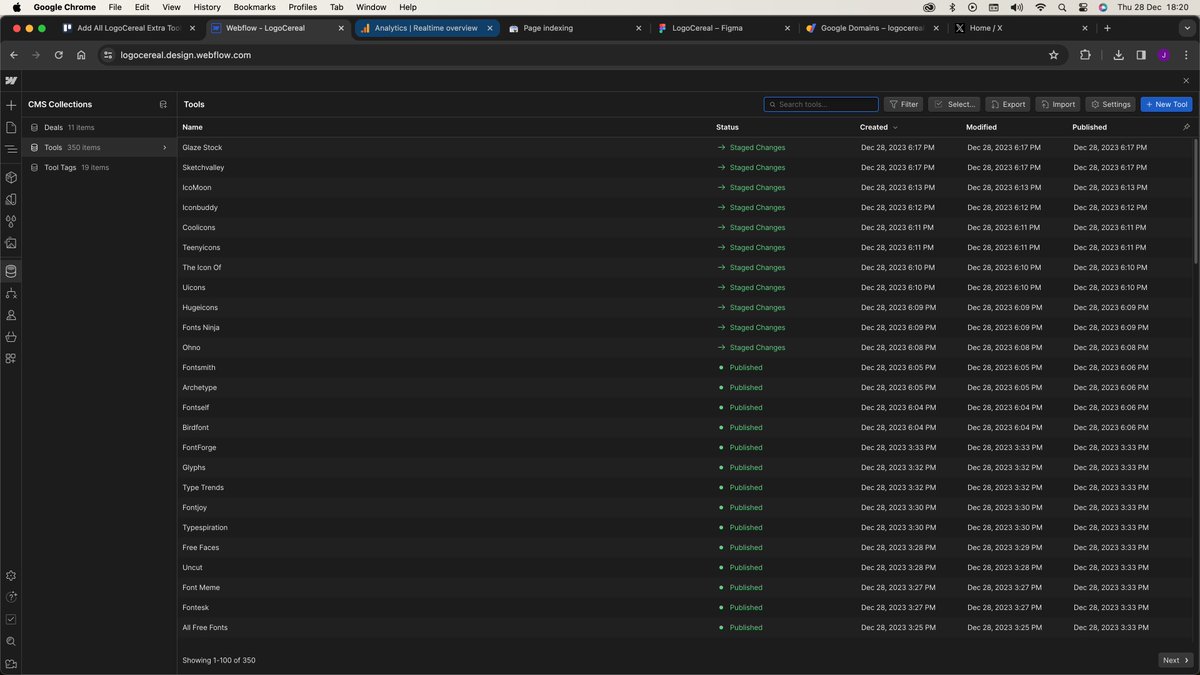Open Chrome profile J avatar
The image size is (1200, 675).
(x=1164, y=55)
